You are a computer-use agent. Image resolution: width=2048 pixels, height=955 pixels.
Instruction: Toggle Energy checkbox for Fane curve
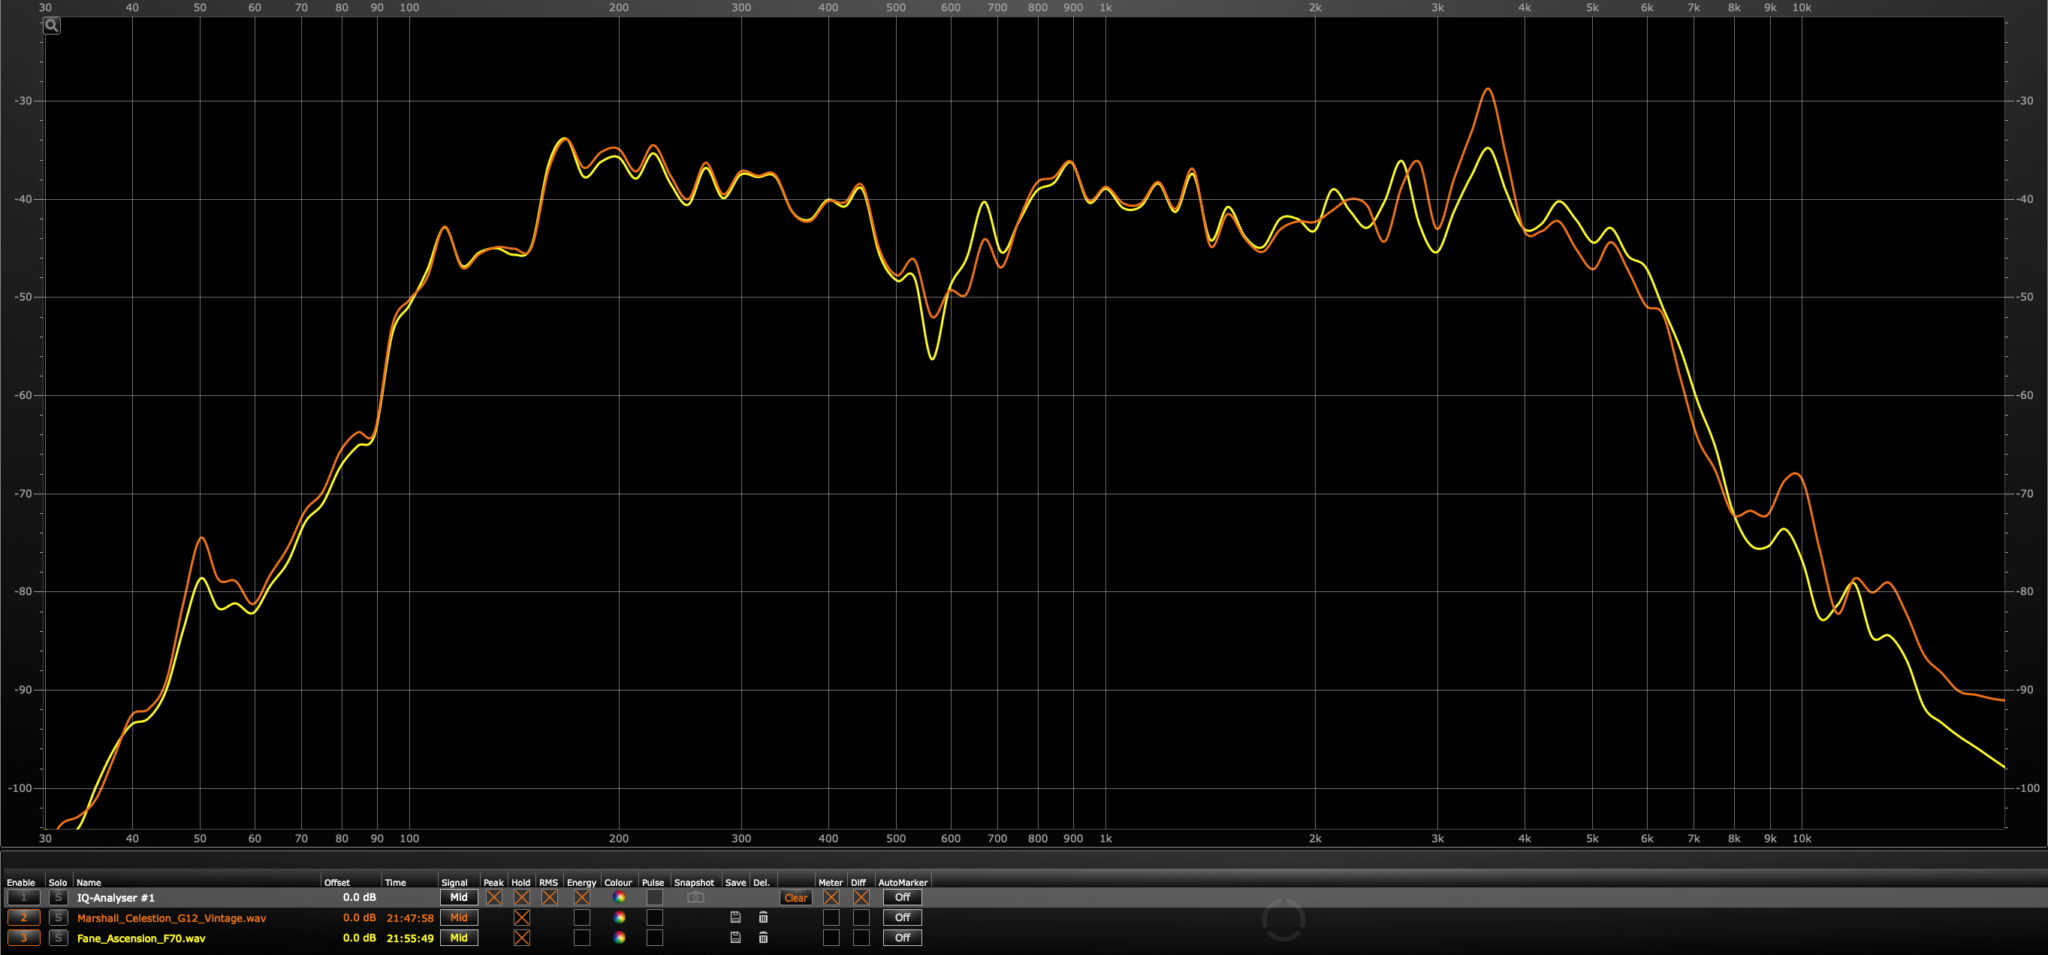point(582,937)
